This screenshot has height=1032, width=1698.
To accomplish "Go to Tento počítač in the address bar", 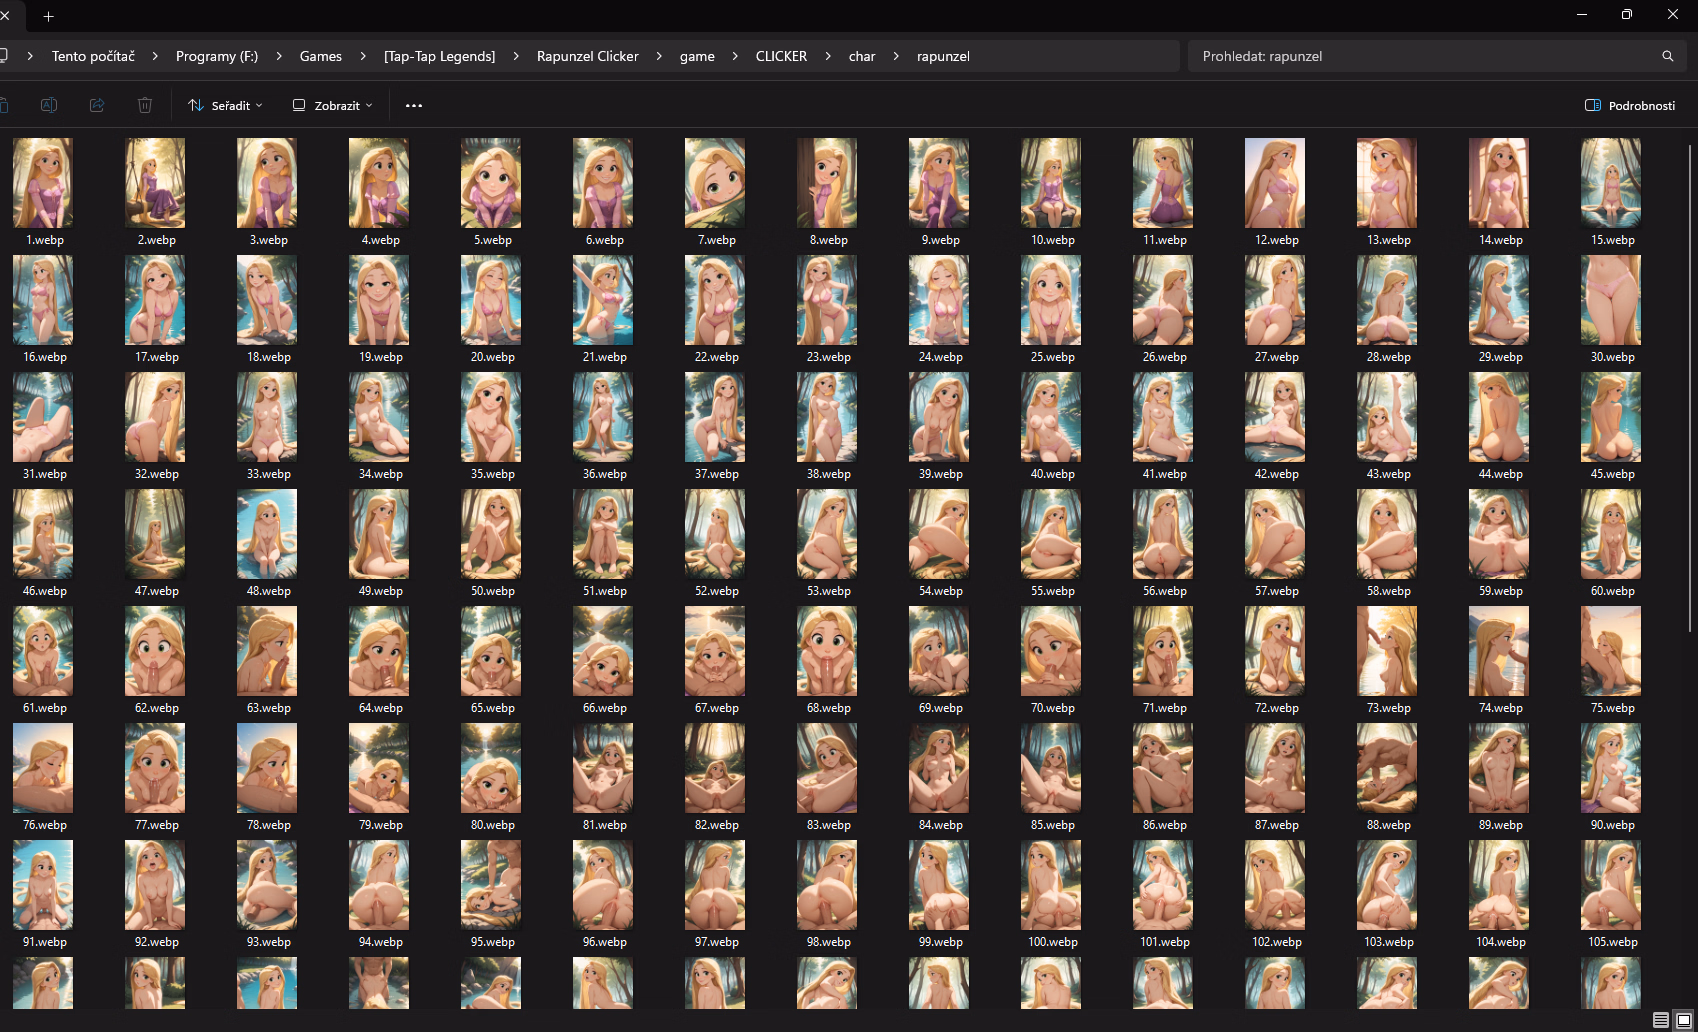I will [x=93, y=56].
